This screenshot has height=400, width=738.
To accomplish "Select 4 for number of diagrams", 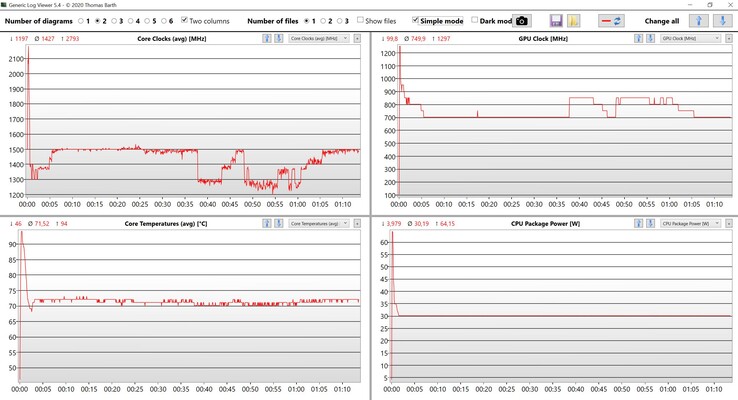I will tap(131, 20).
